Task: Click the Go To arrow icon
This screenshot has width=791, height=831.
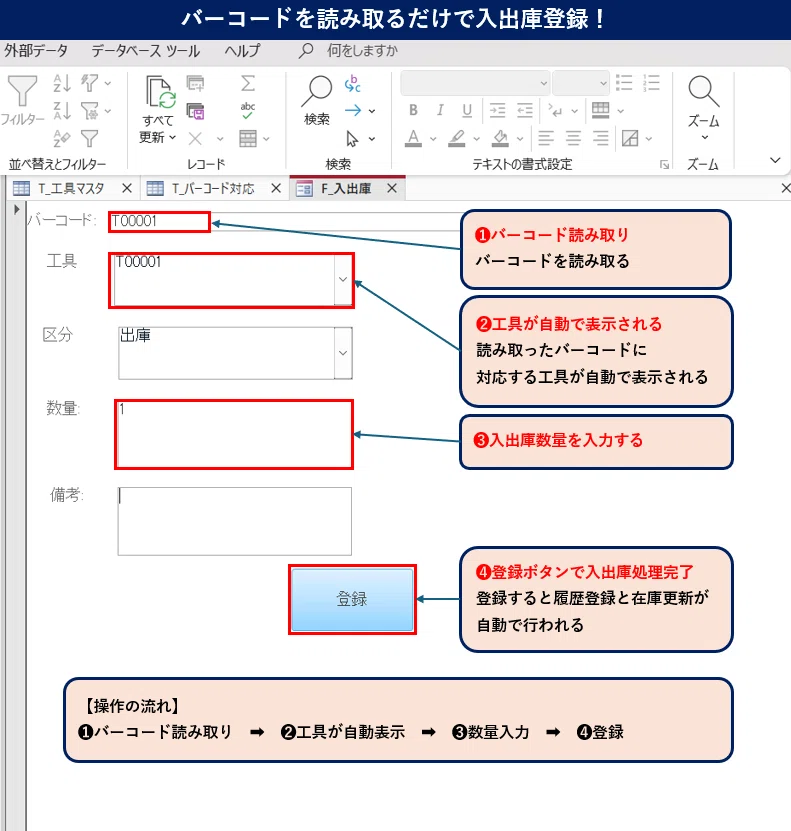Action: pos(353,111)
